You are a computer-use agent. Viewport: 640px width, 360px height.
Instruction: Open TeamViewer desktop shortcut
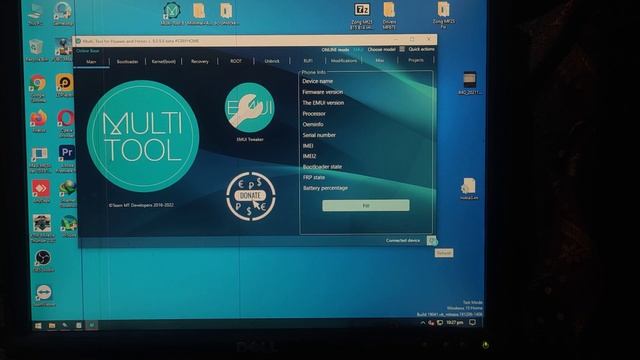click(x=44, y=296)
